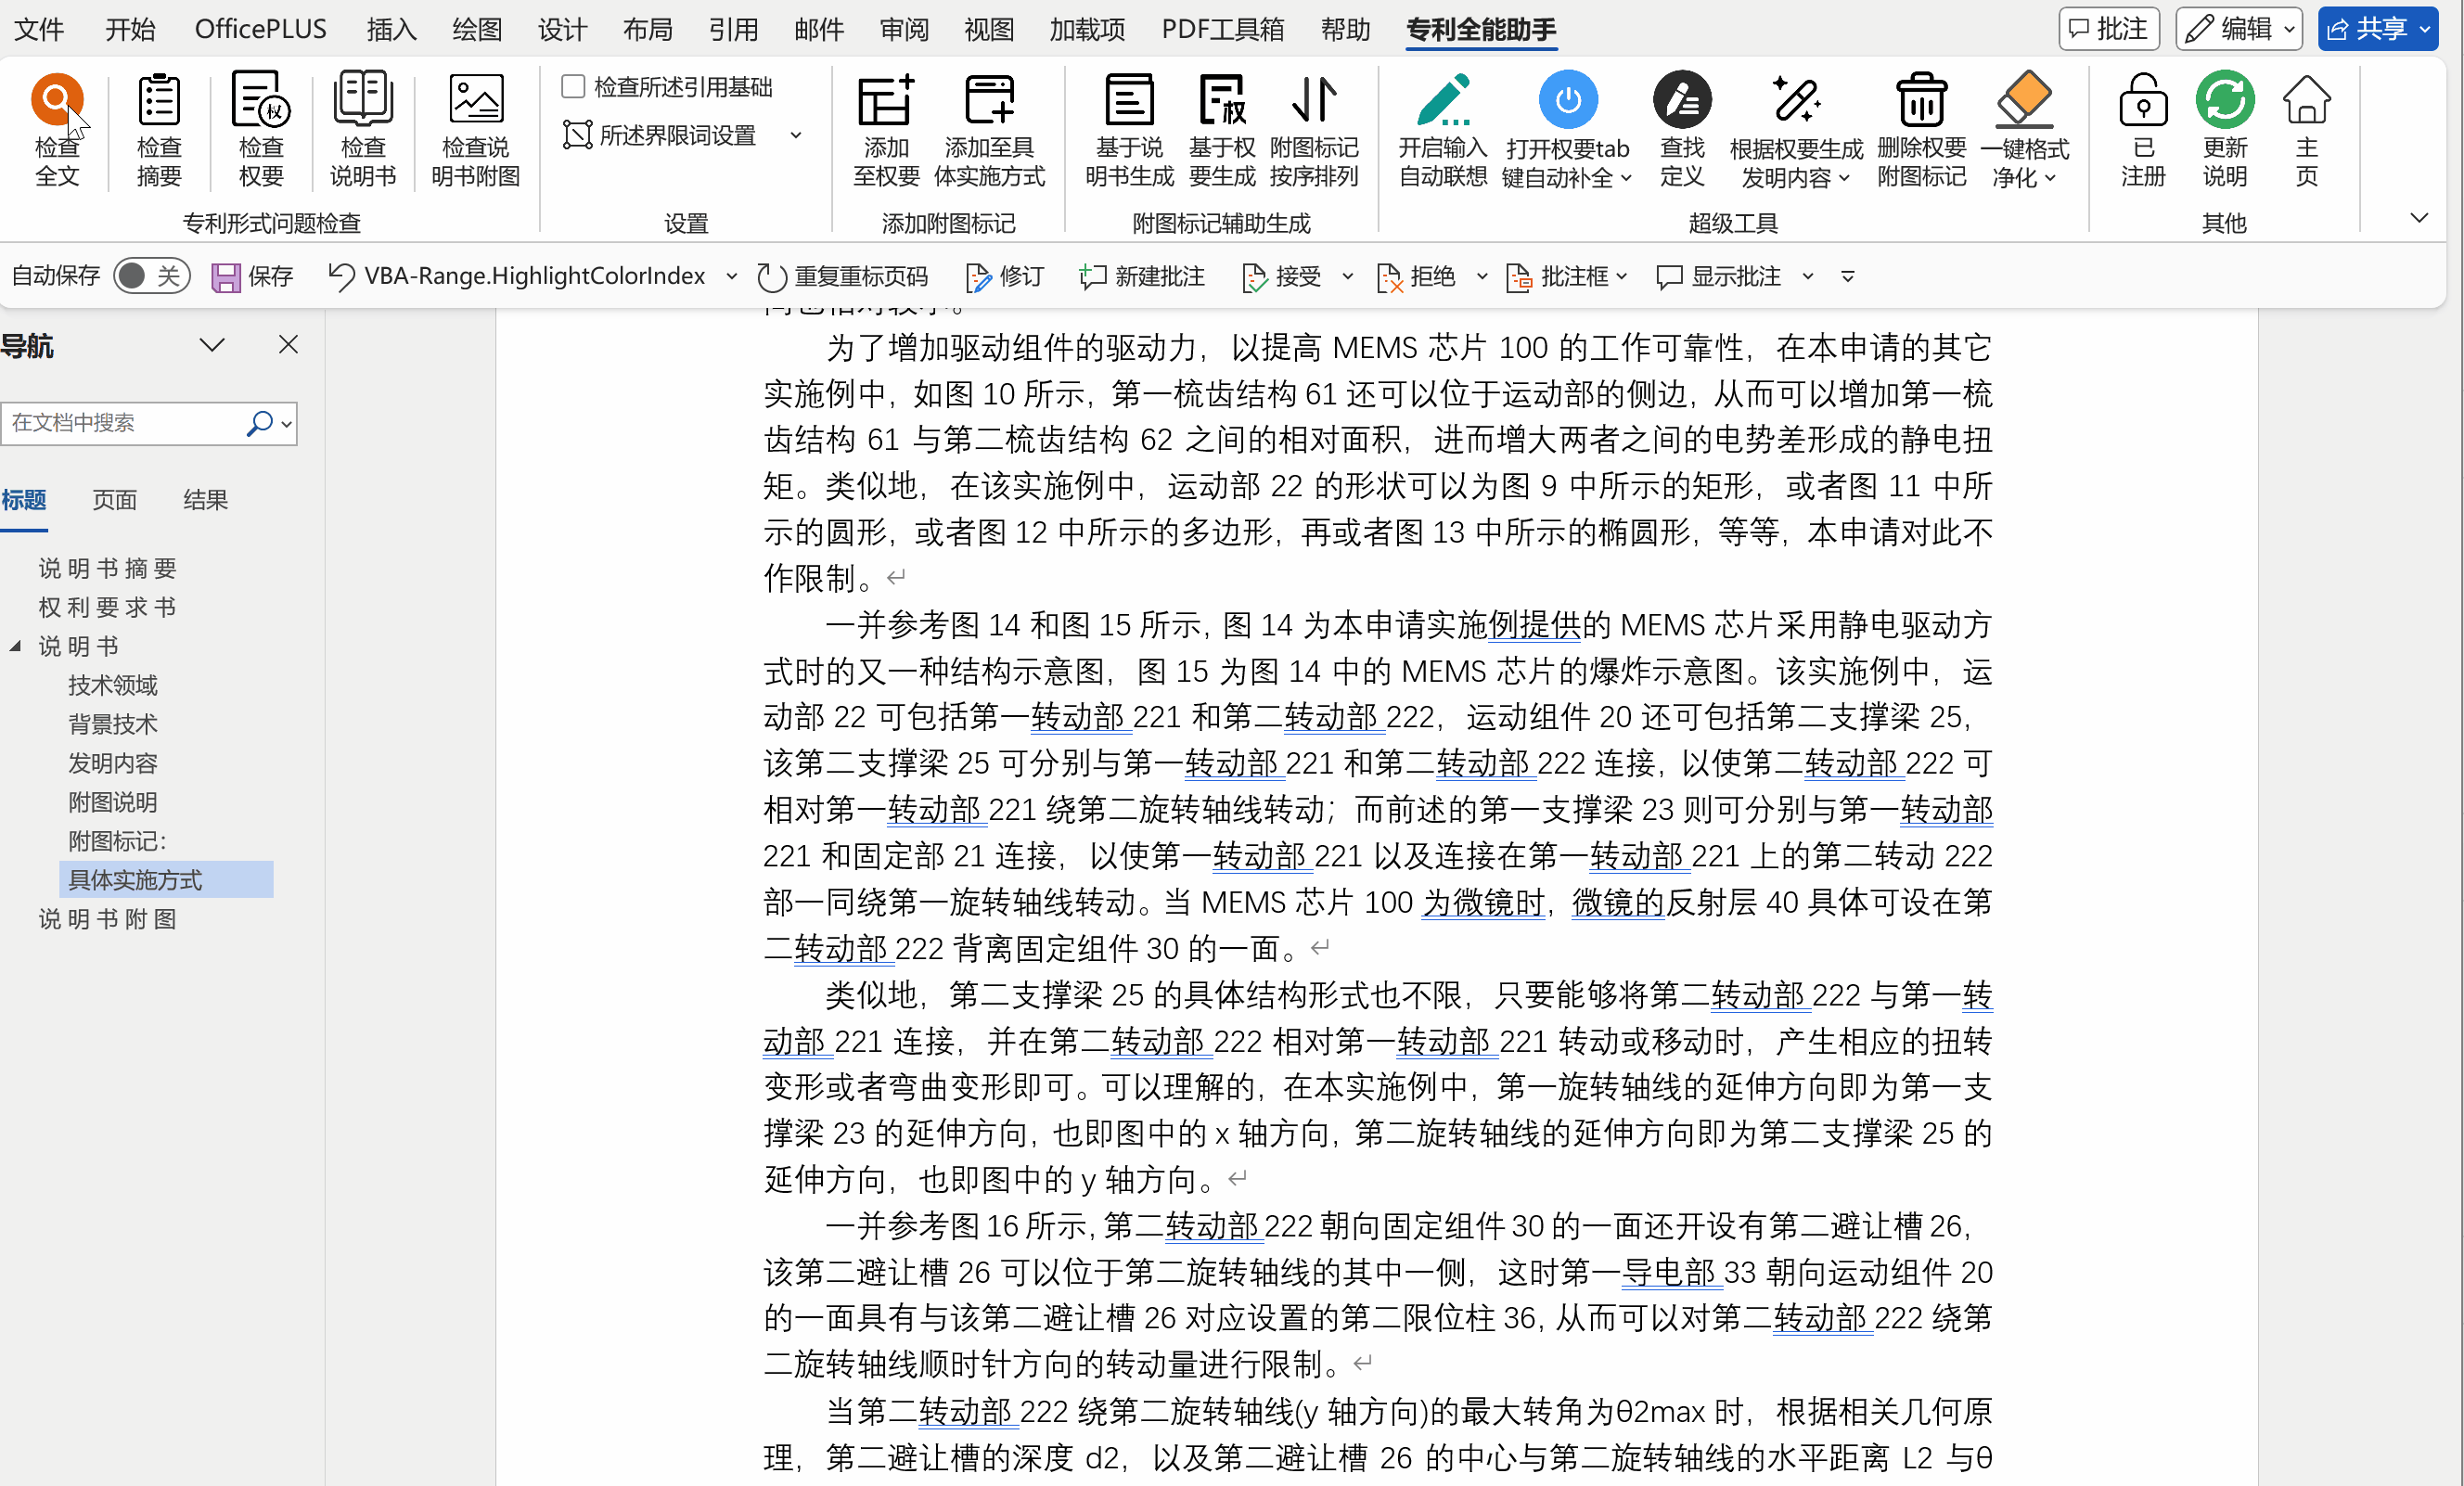Click the 更新说明 green refresh icon
Screen dimensions: 2464x1486
tap(2224, 99)
